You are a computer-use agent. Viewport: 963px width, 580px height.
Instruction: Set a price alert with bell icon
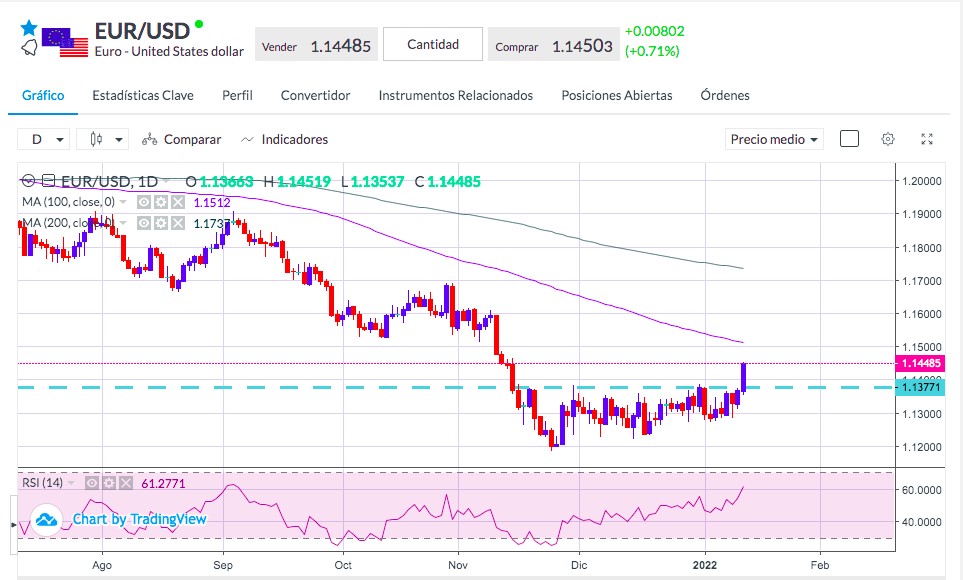tap(29, 47)
